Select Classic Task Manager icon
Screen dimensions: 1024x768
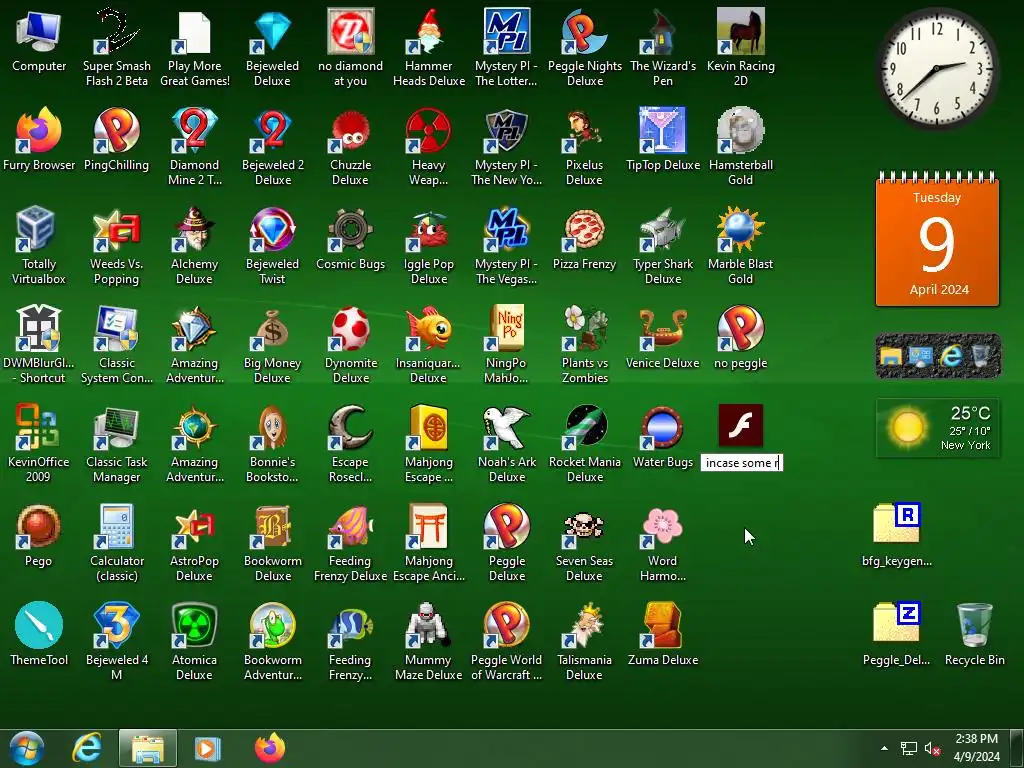(116, 428)
